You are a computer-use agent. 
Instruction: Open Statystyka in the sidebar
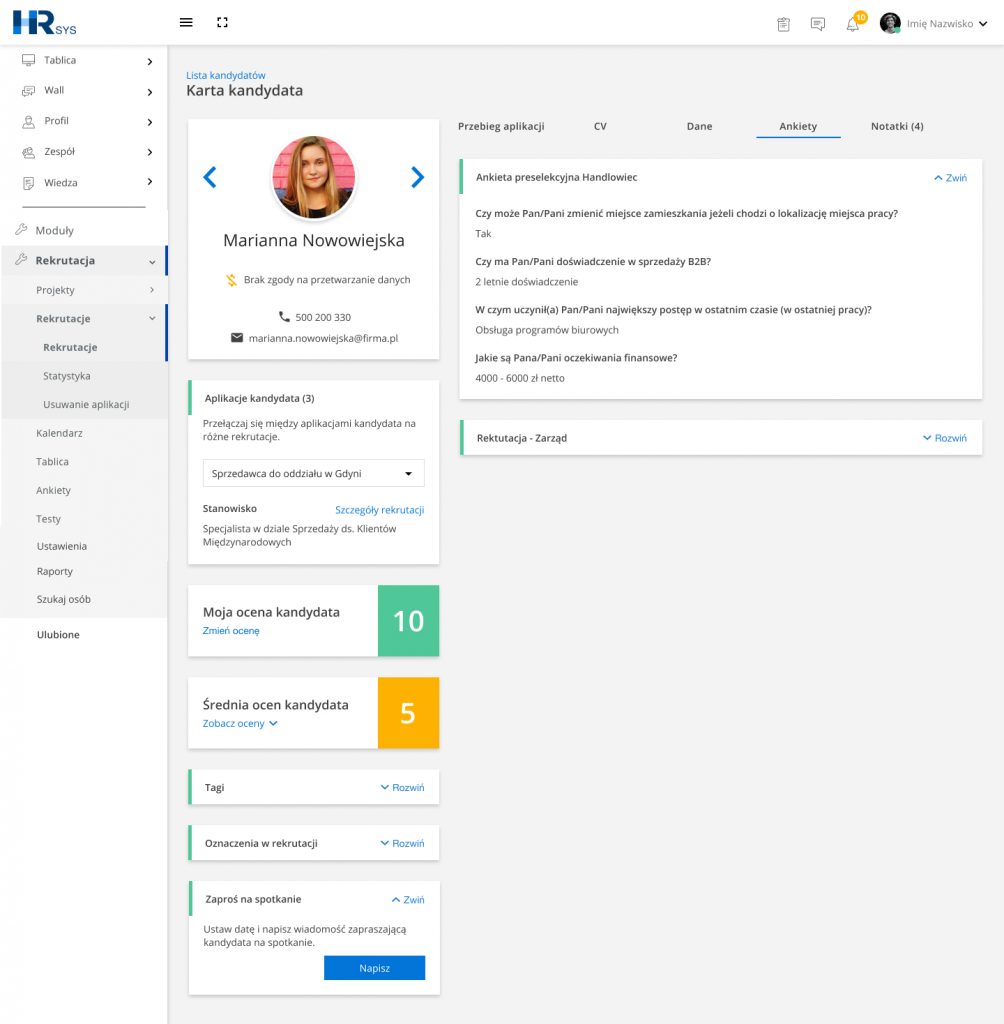(x=67, y=376)
